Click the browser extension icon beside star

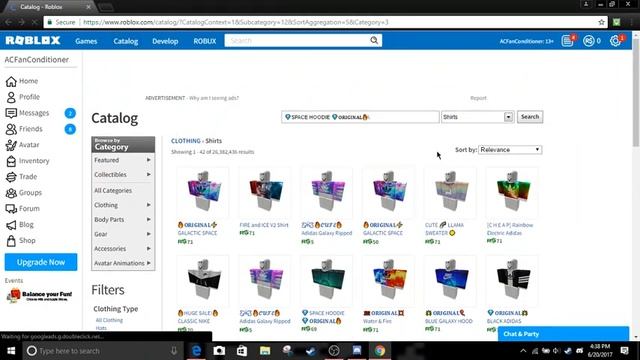616,22
